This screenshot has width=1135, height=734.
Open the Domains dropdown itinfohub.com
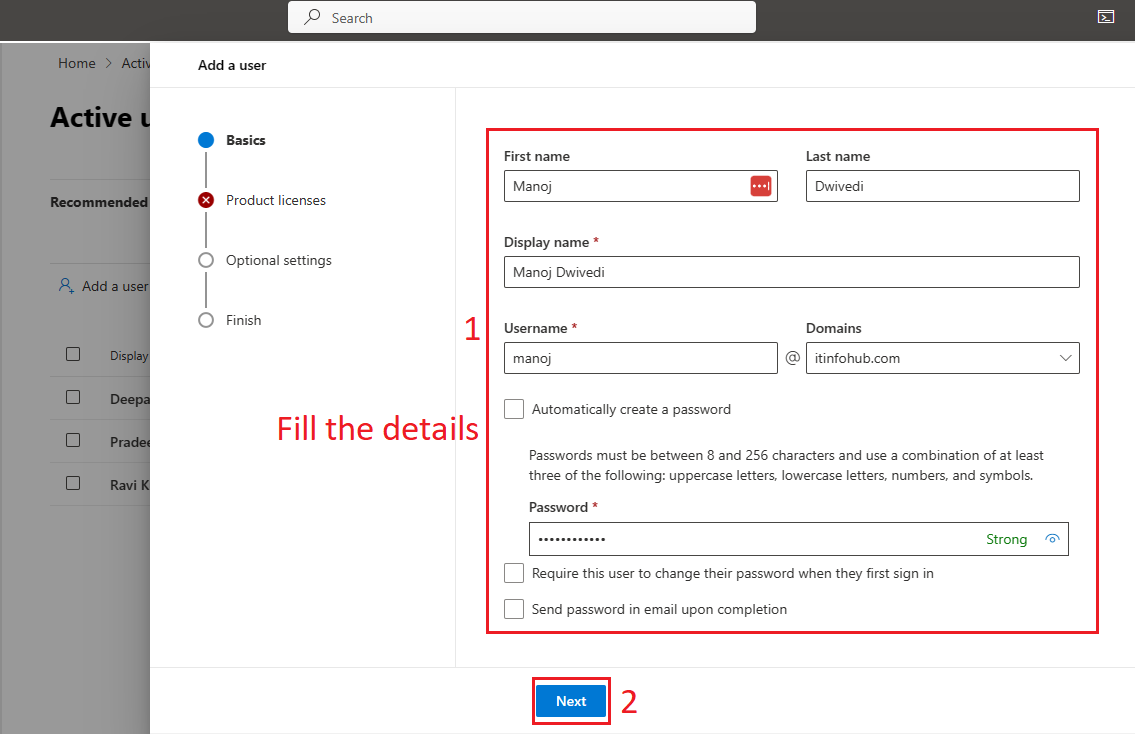942,358
